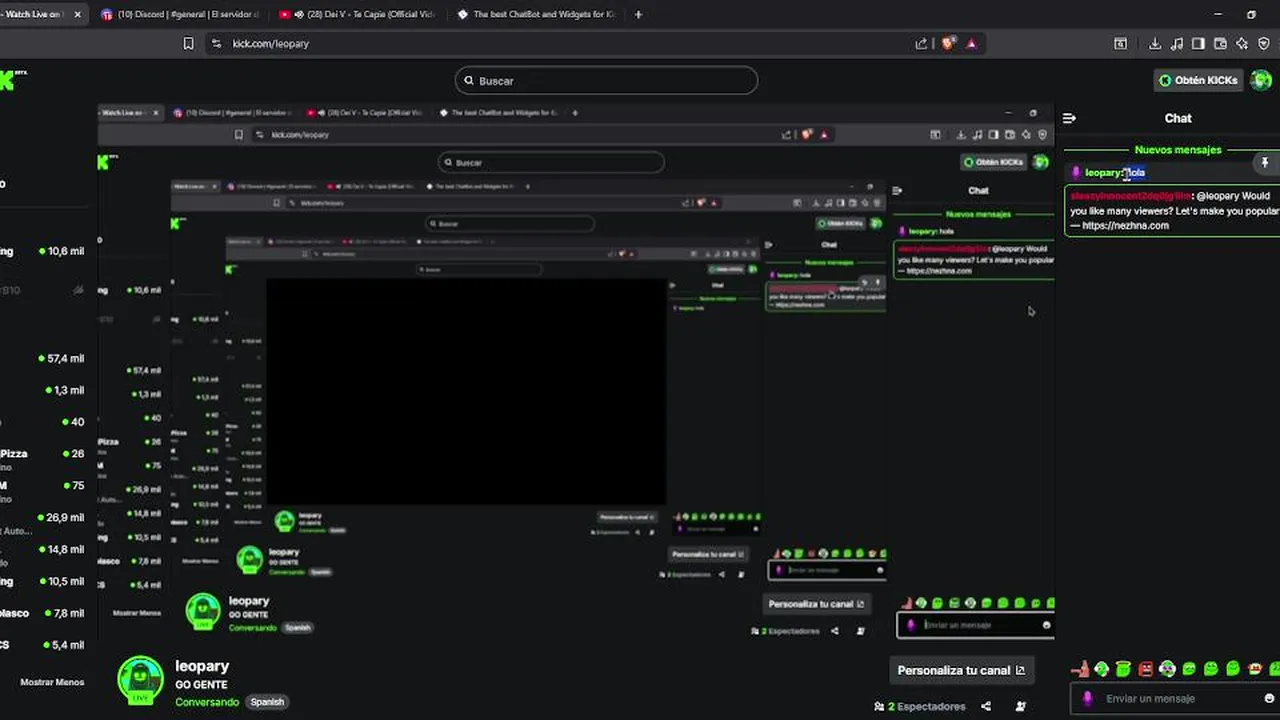Image resolution: width=1280 pixels, height=720 pixels.
Task: Click the red sleazyinnocent username in chat
Action: [x=1131, y=196]
